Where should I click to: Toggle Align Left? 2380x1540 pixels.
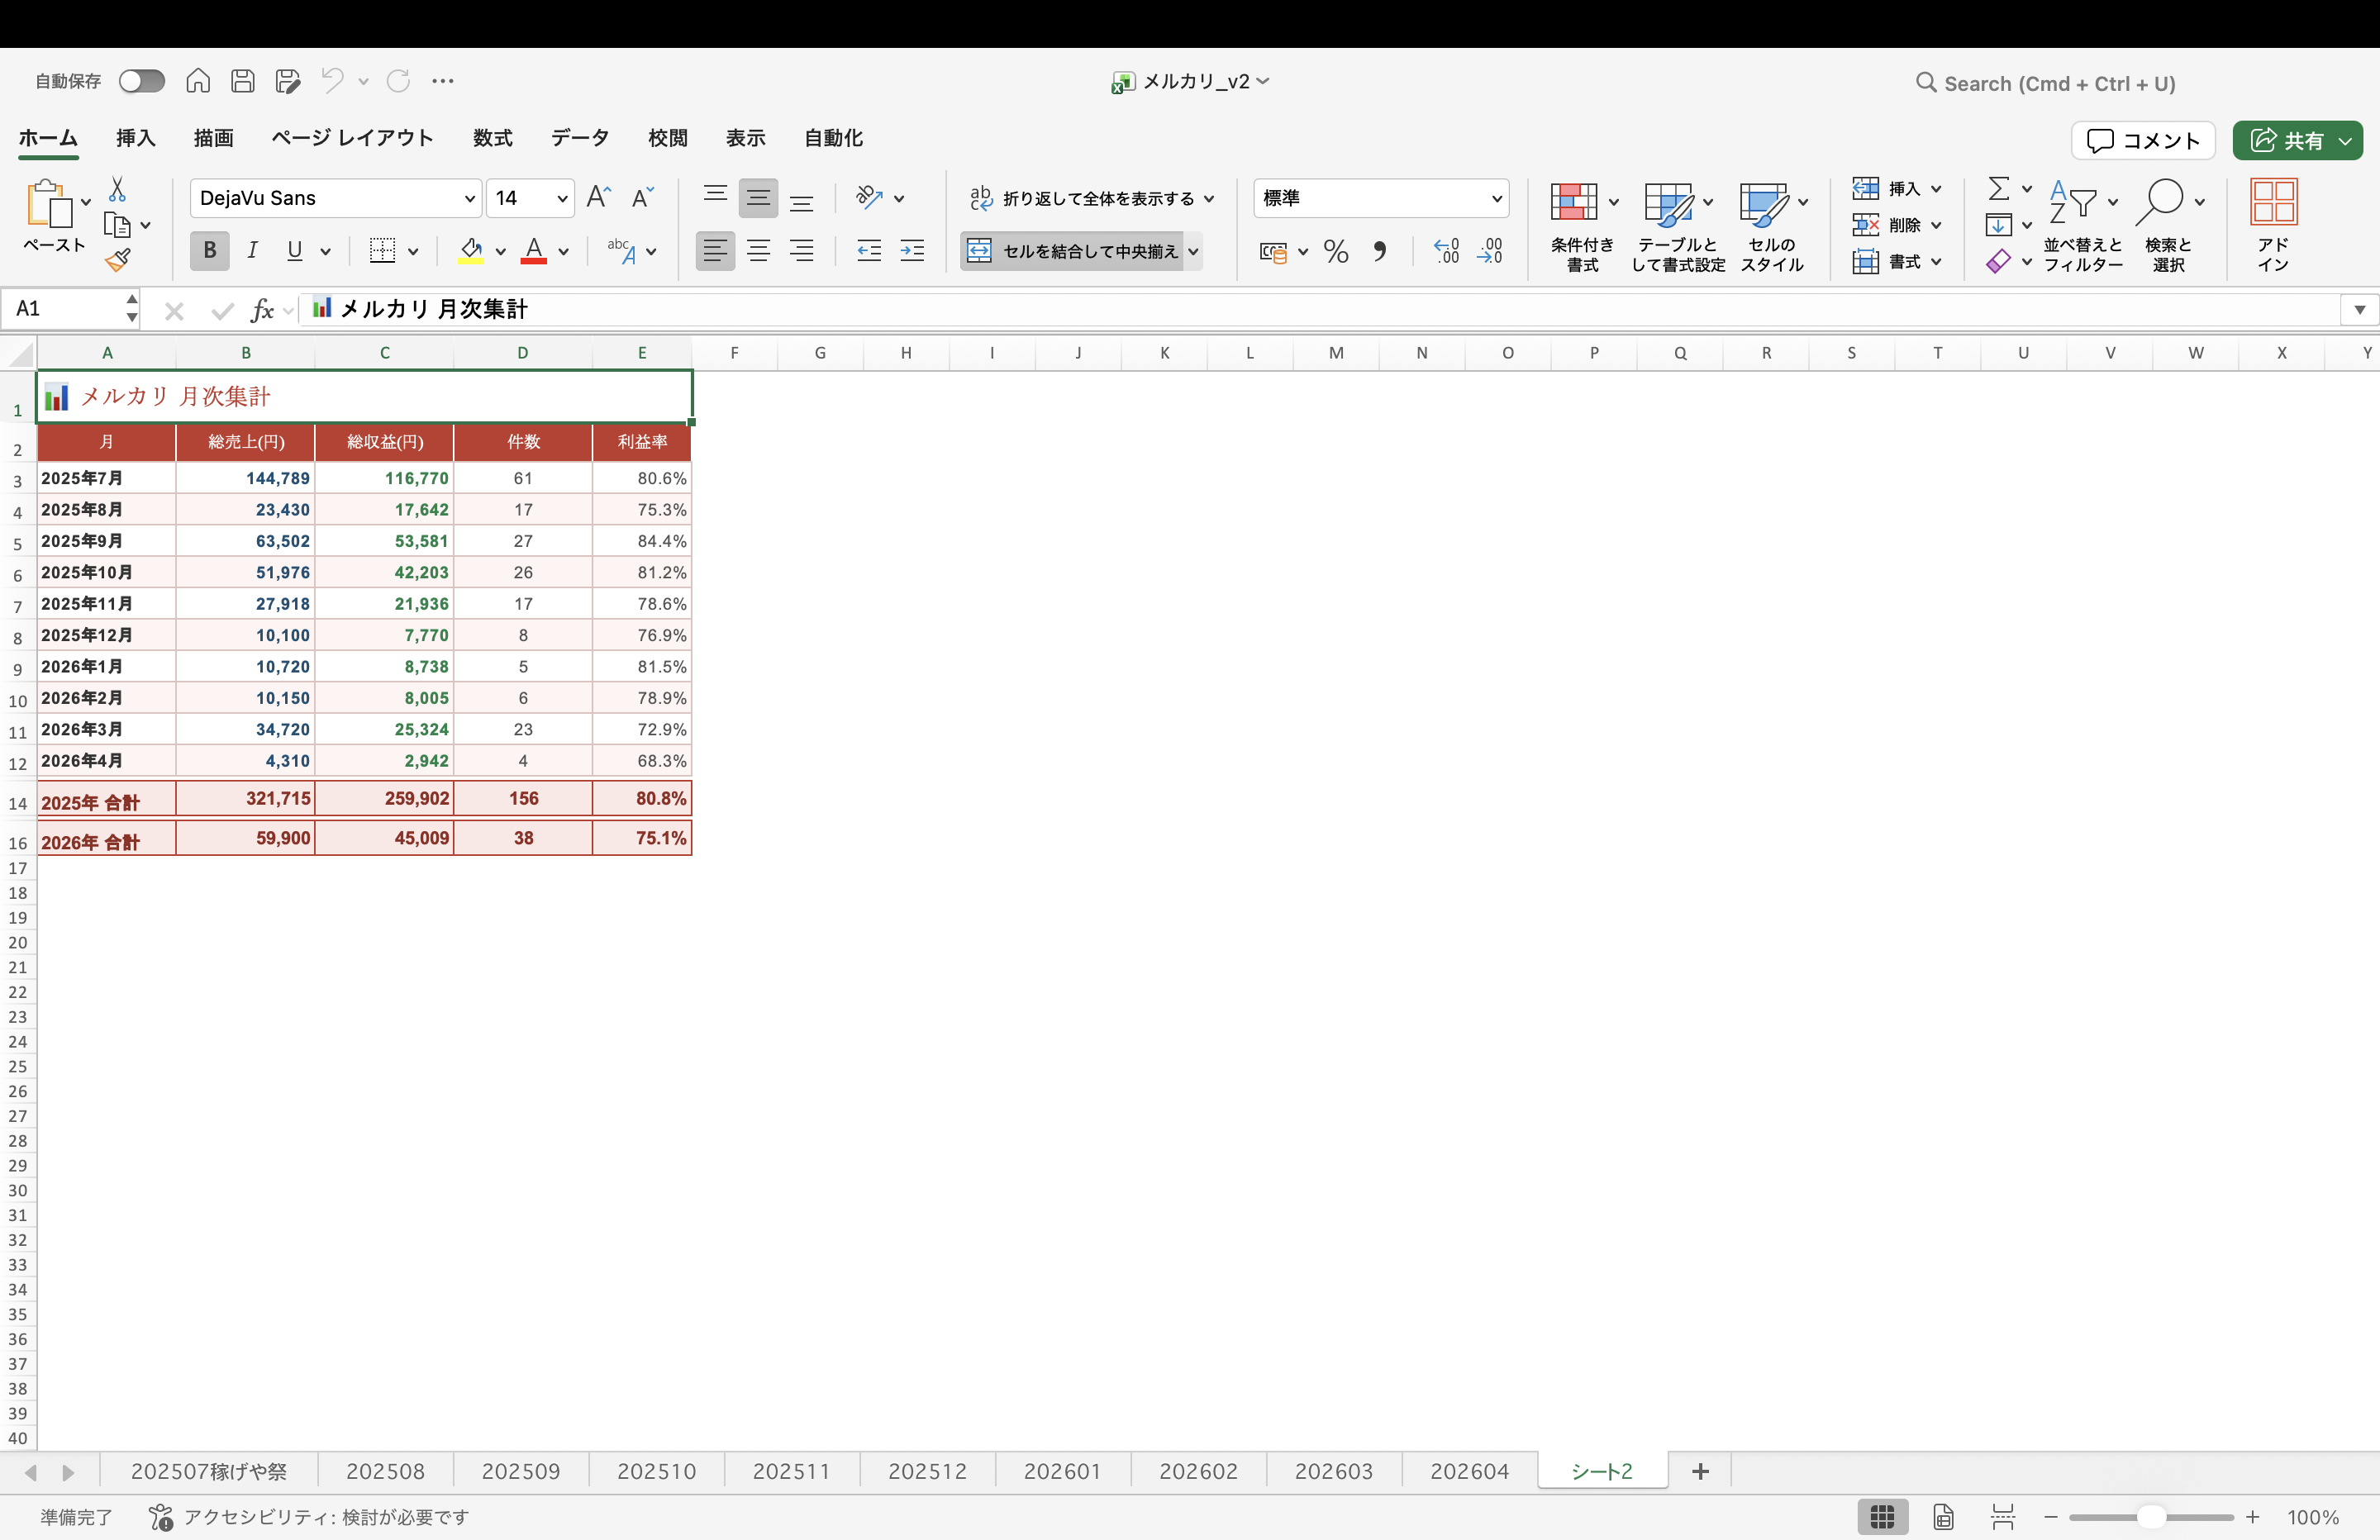pos(715,251)
